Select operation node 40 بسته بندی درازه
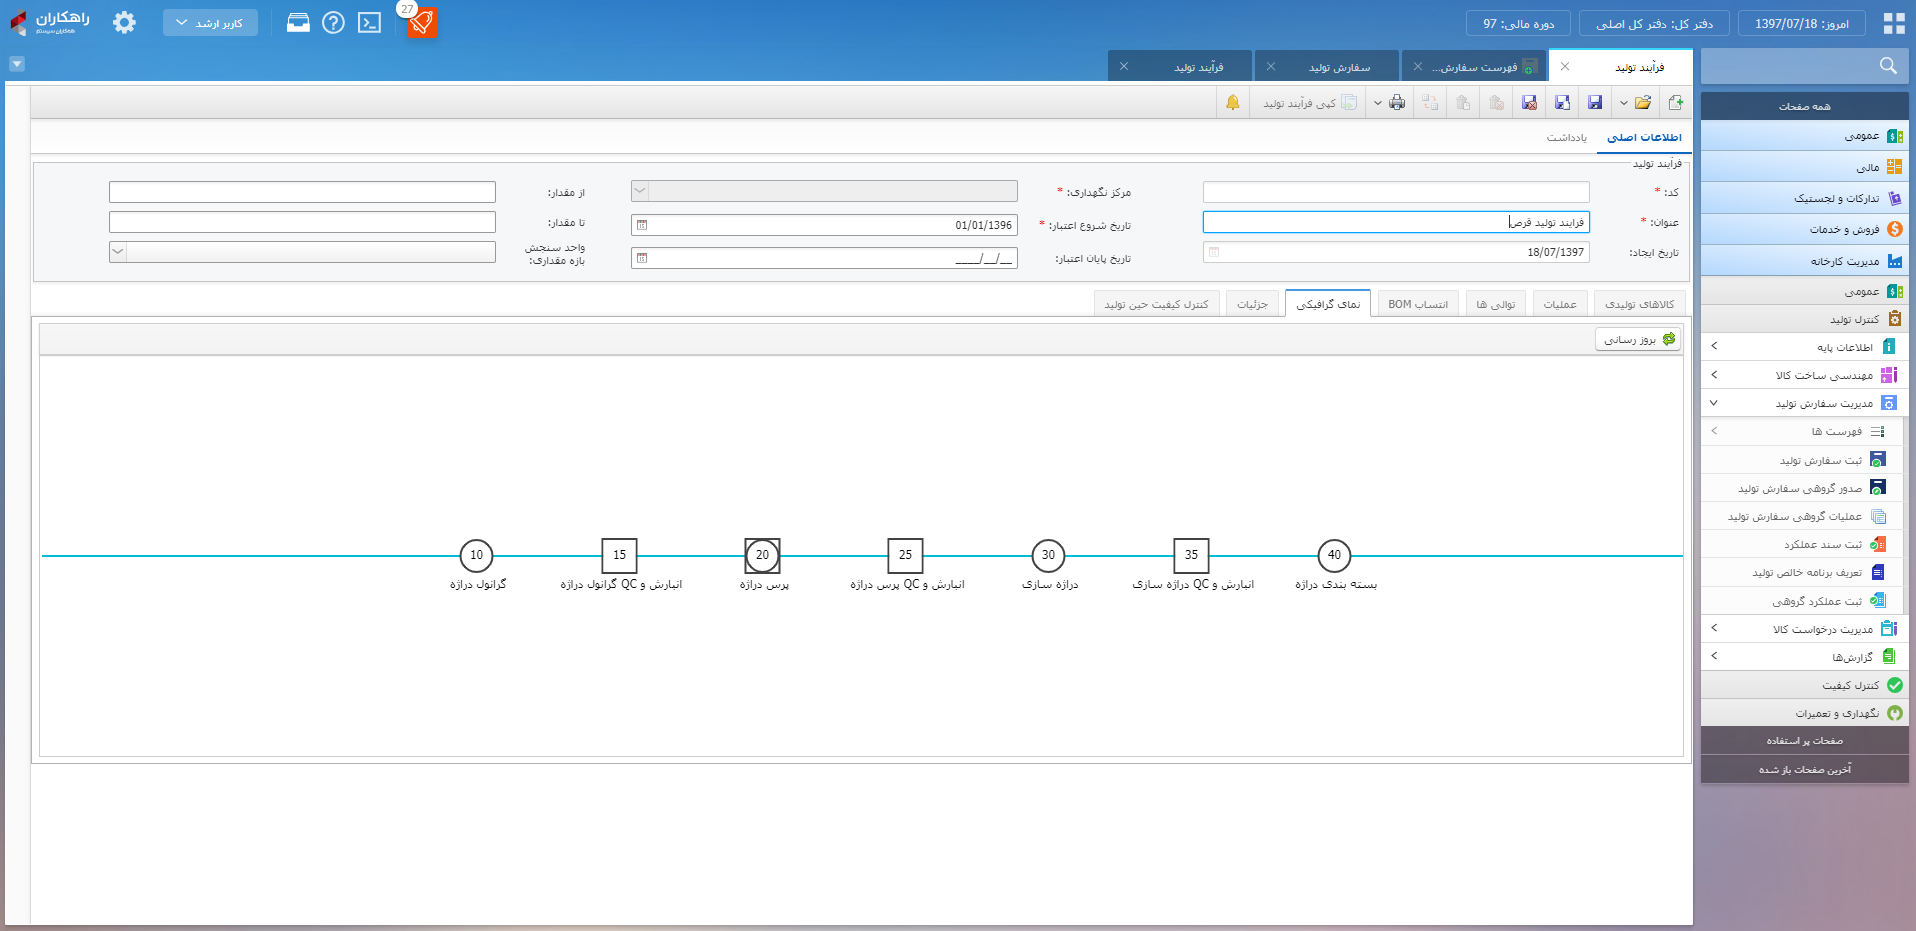 (1334, 555)
